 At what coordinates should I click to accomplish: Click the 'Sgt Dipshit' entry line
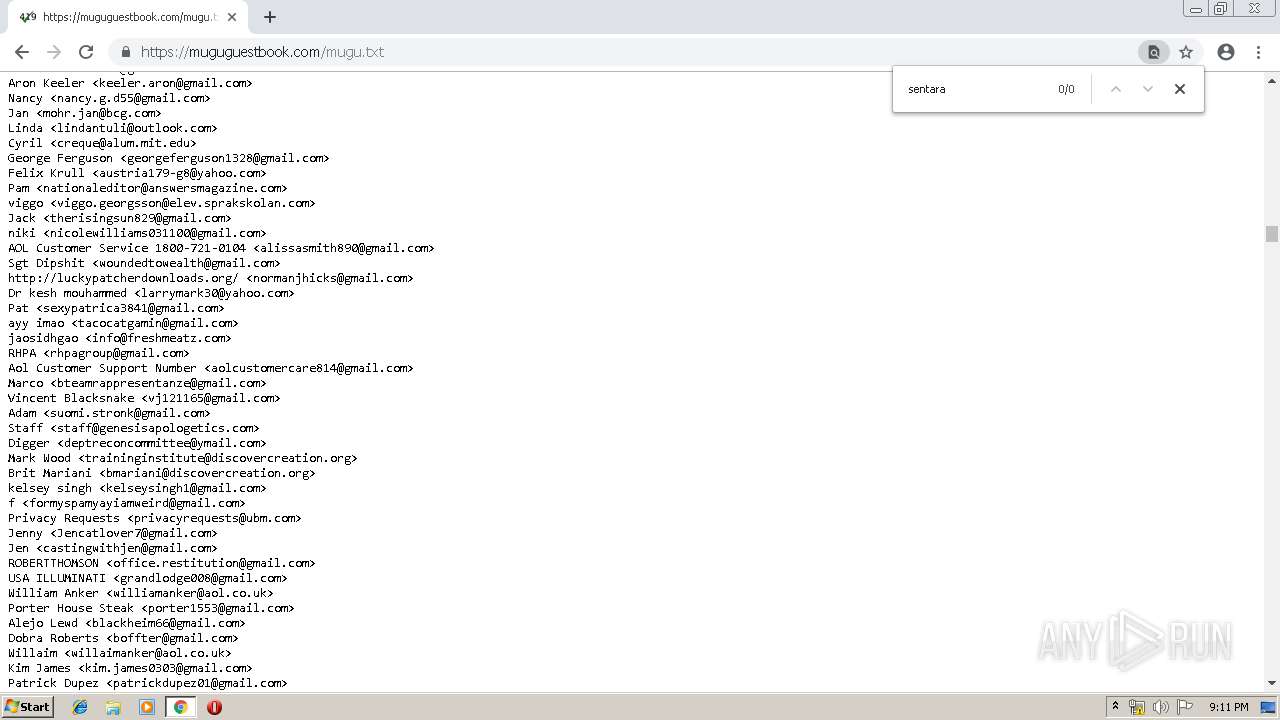pos(144,263)
